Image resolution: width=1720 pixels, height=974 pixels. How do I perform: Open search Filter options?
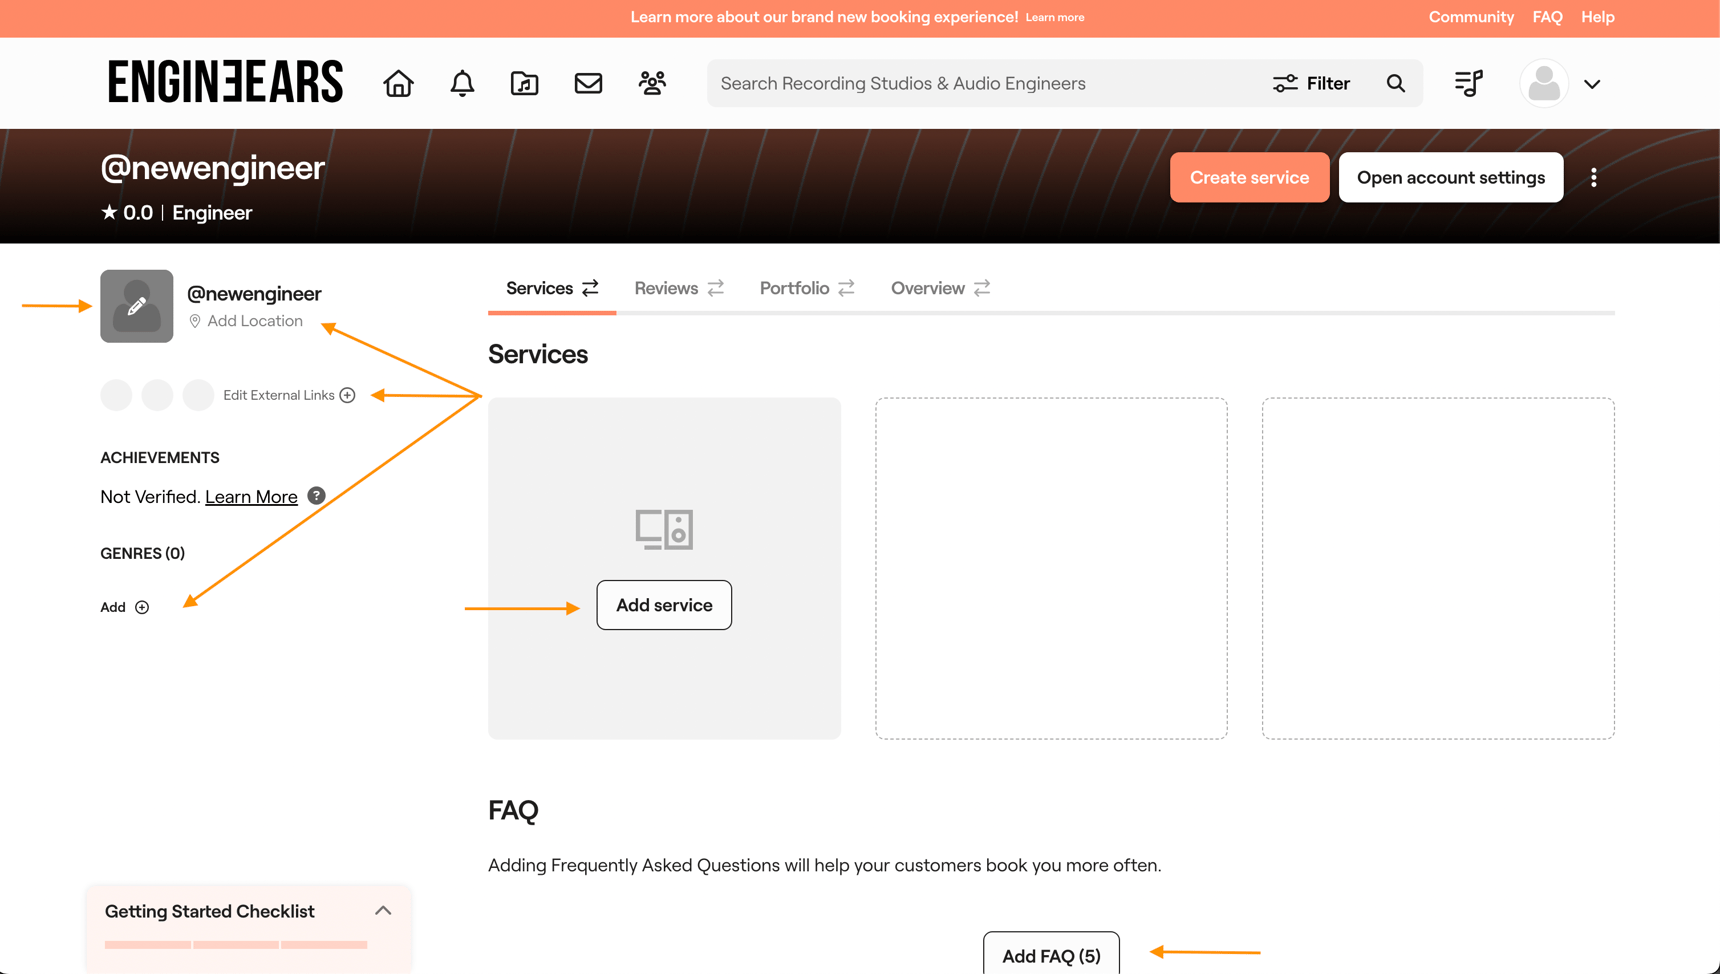pos(1312,83)
